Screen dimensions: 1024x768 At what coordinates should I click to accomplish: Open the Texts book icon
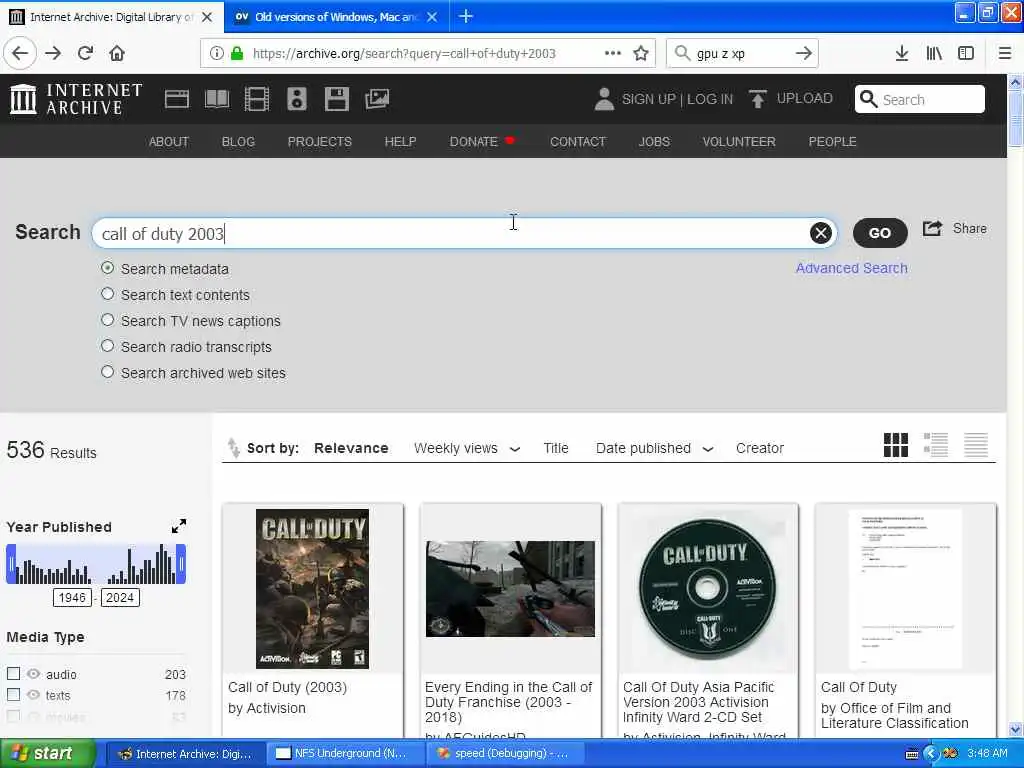pos(217,99)
